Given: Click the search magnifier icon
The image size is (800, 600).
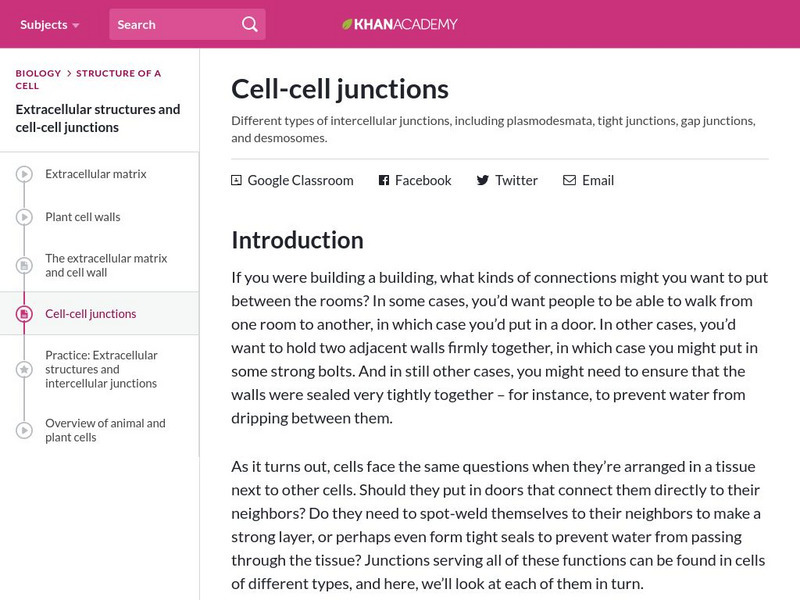Looking at the screenshot, I should click(250, 24).
